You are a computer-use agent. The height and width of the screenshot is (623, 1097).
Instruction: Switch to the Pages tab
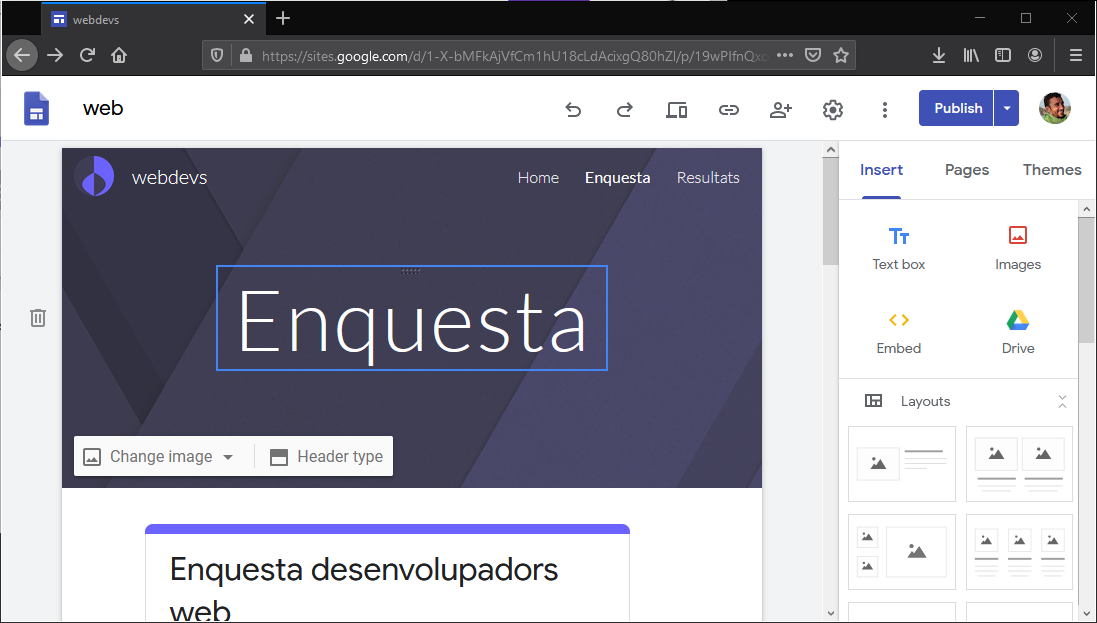966,170
